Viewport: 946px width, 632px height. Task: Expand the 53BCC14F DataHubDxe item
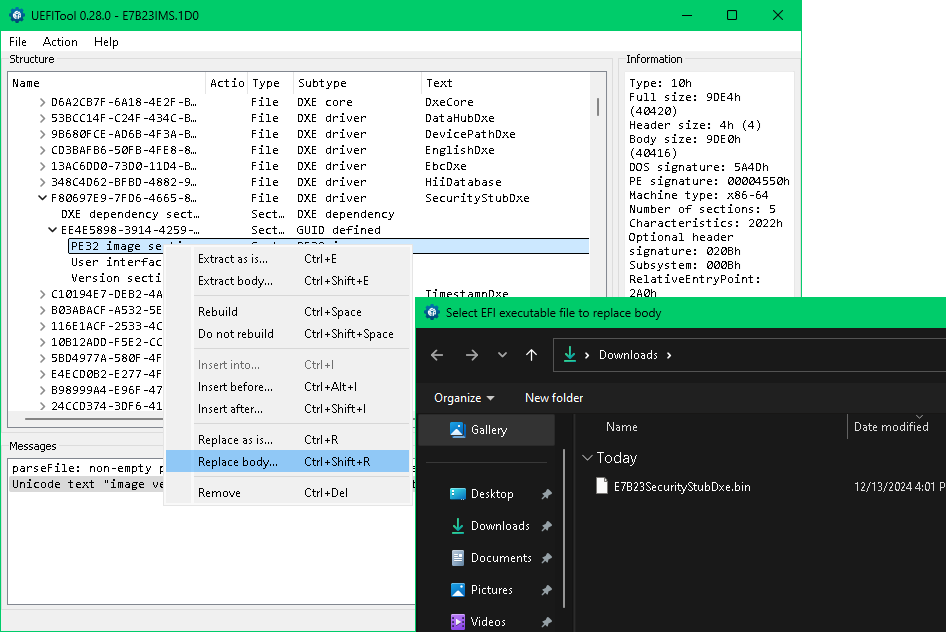pyautogui.click(x=42, y=118)
